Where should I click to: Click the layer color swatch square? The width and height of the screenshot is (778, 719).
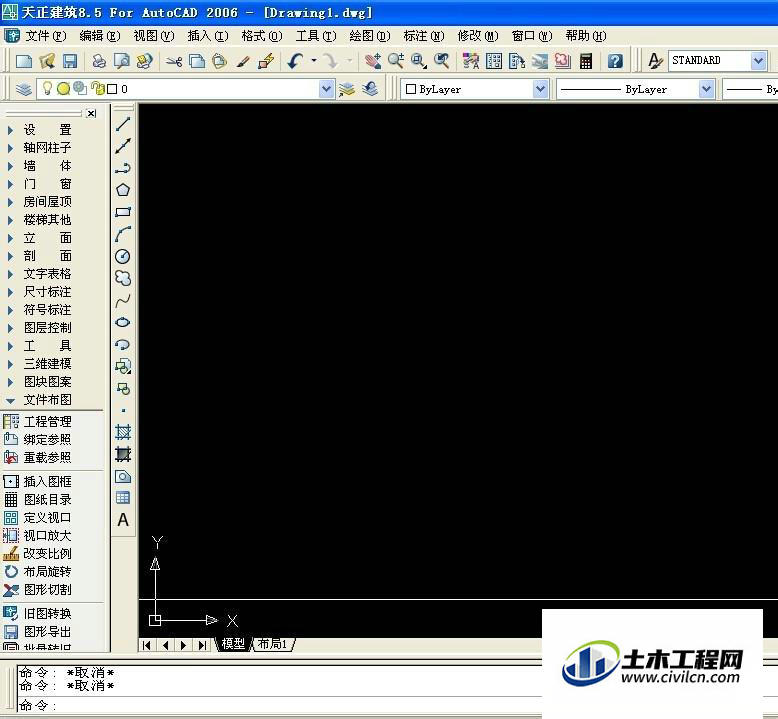112,89
